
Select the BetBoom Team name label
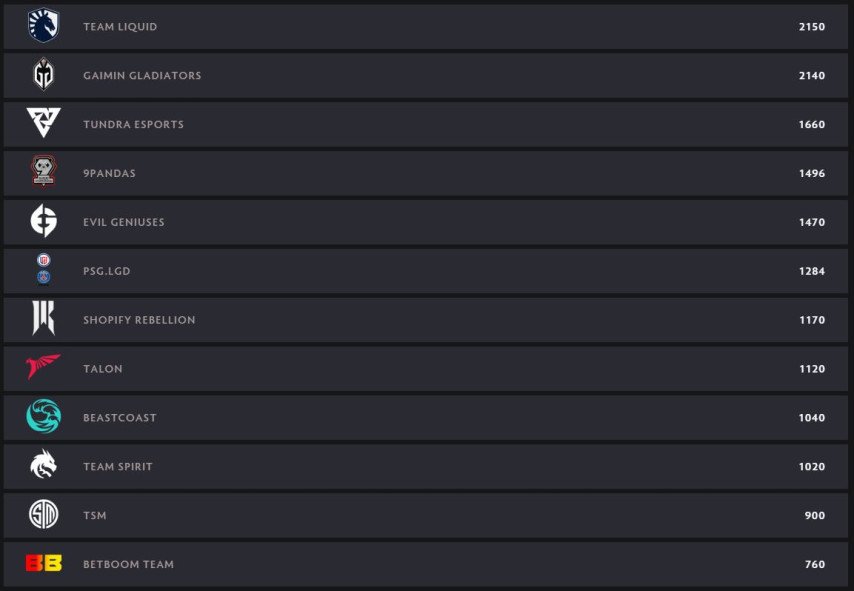[x=130, y=563]
